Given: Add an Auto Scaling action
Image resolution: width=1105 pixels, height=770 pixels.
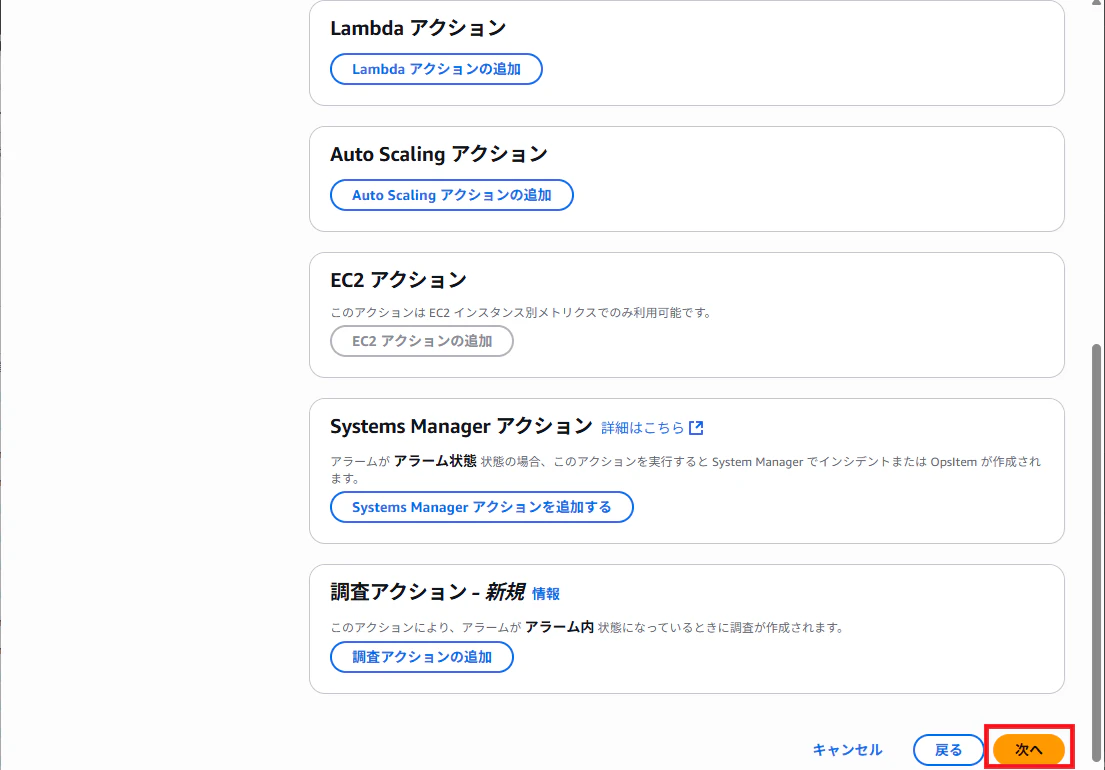Looking at the screenshot, I should click(451, 195).
